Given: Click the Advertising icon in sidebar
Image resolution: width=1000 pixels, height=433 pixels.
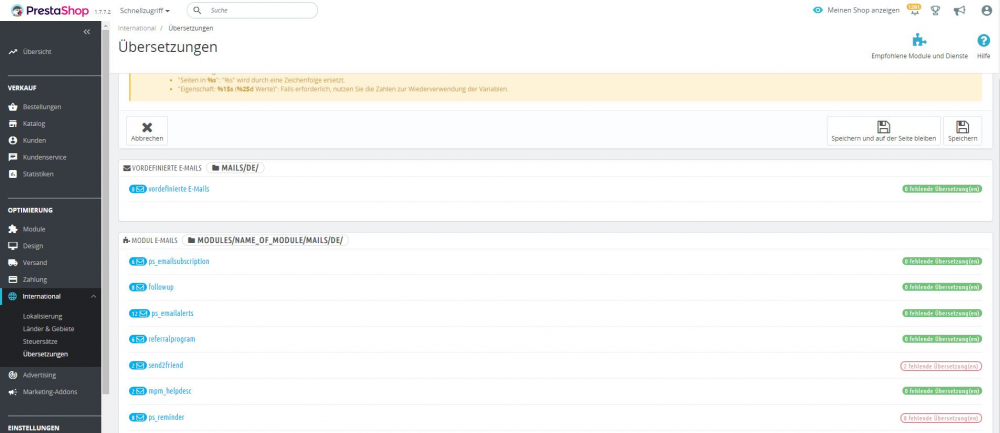Looking at the screenshot, I should [x=13, y=375].
